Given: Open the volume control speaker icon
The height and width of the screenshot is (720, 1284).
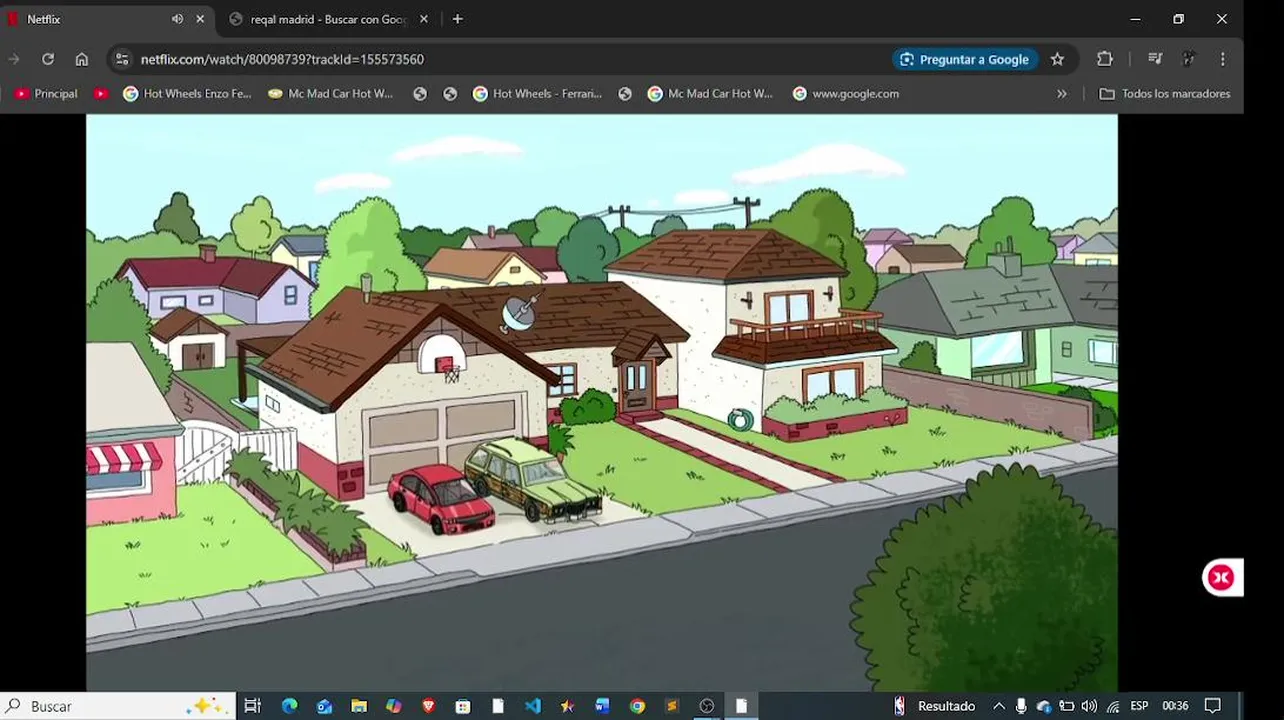Looking at the screenshot, I should [x=1089, y=706].
